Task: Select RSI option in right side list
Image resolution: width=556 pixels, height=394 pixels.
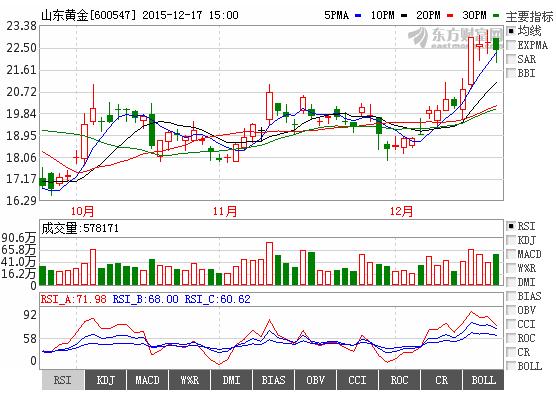Action: point(511,226)
